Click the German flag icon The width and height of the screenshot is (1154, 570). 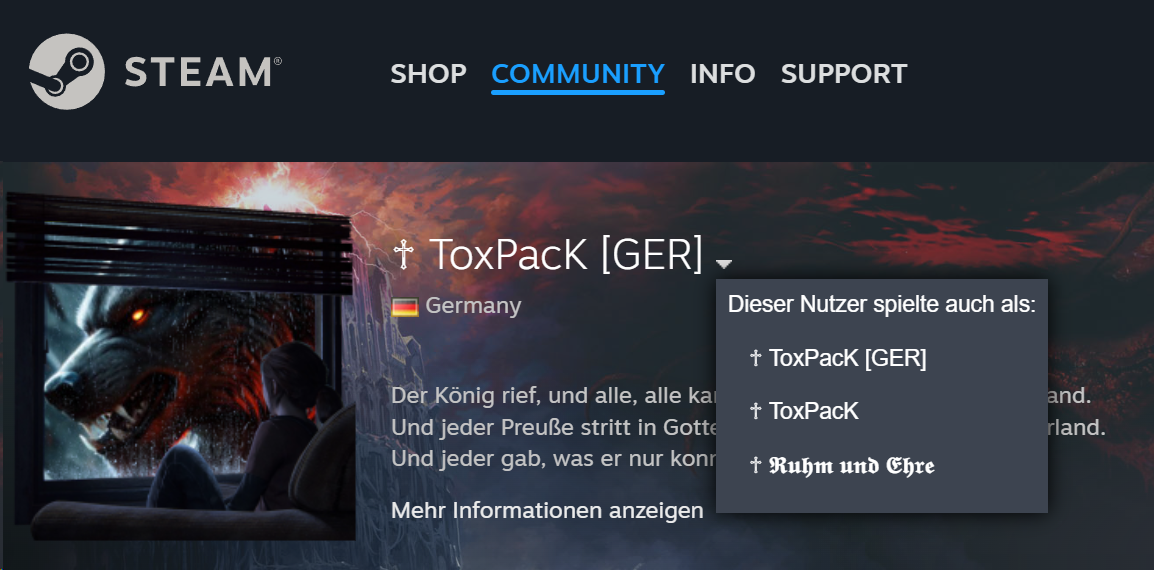pyautogui.click(x=405, y=306)
